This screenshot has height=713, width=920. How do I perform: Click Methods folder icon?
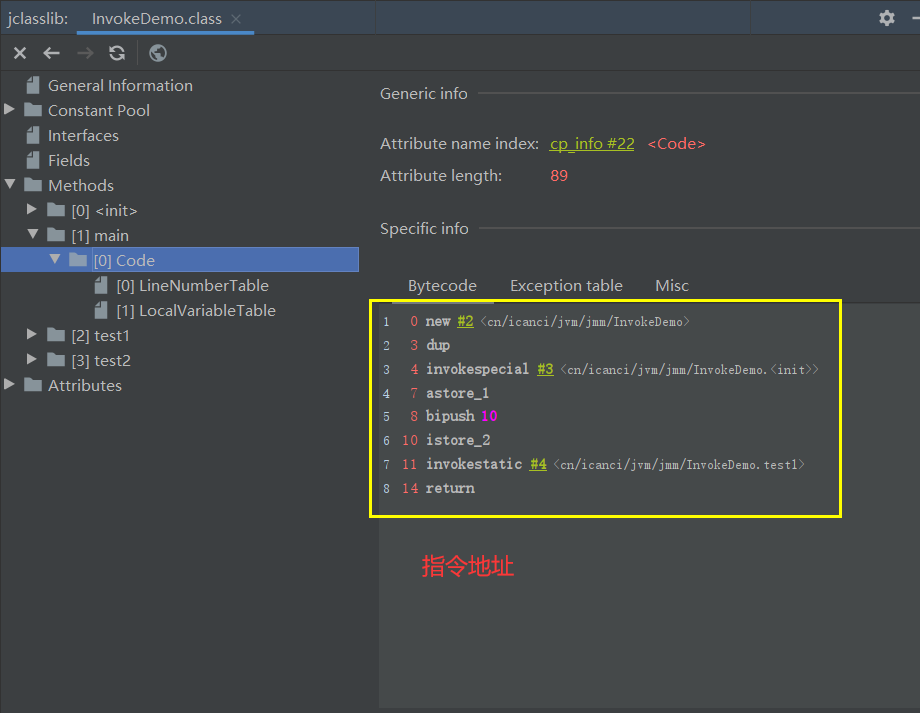tap(33, 185)
